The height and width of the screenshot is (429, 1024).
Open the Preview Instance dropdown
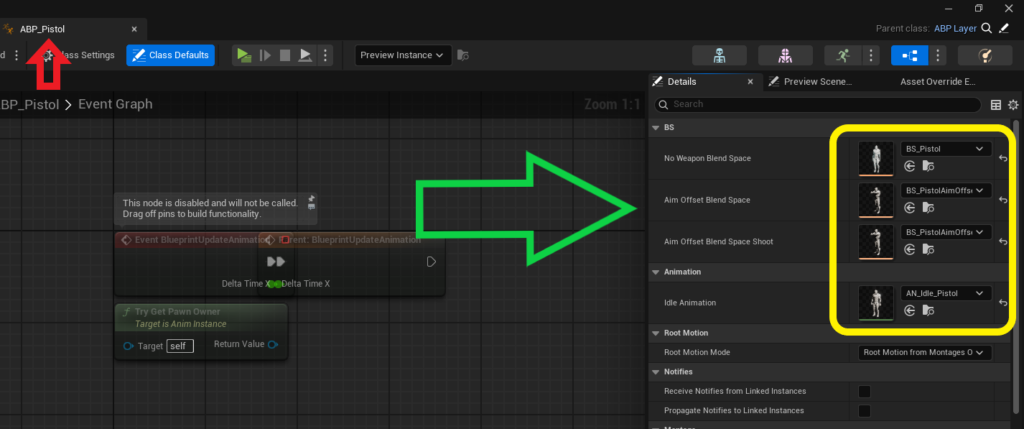coord(403,55)
